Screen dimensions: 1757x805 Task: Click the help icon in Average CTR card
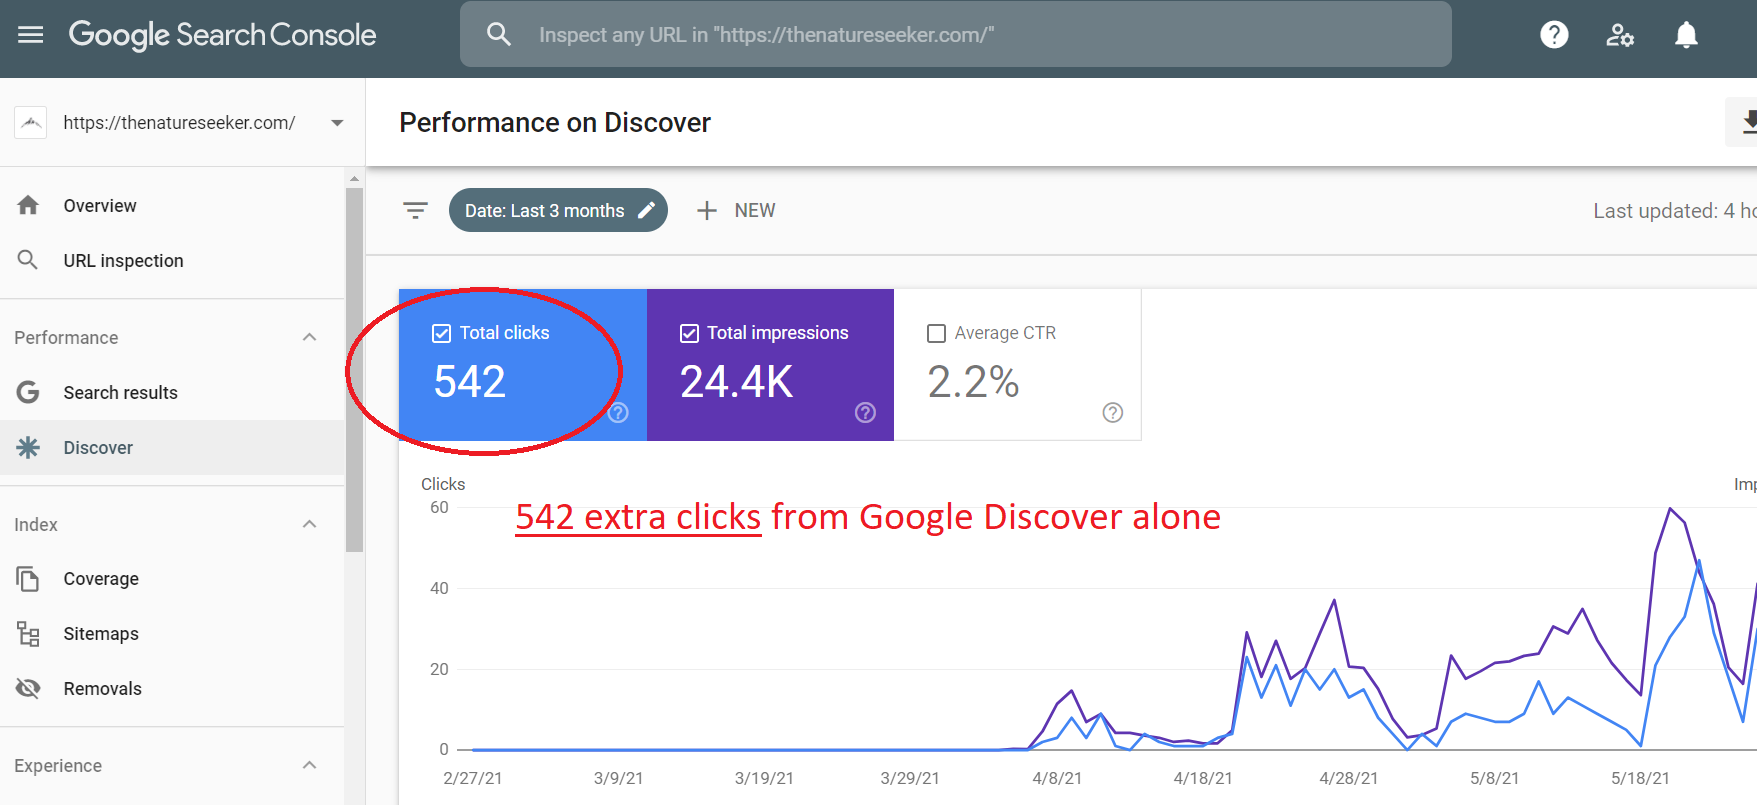tap(1112, 412)
